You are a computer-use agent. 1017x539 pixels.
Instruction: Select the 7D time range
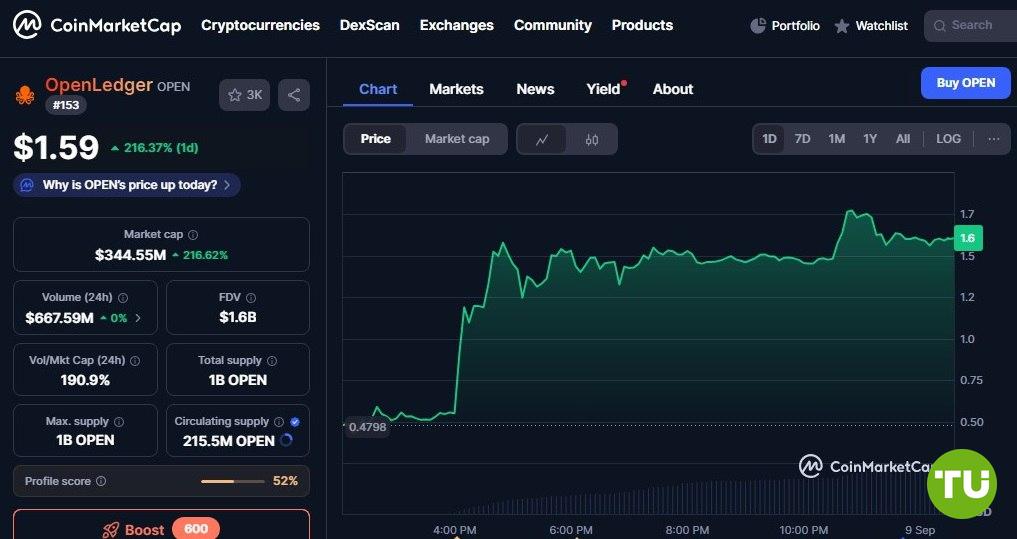tap(802, 139)
